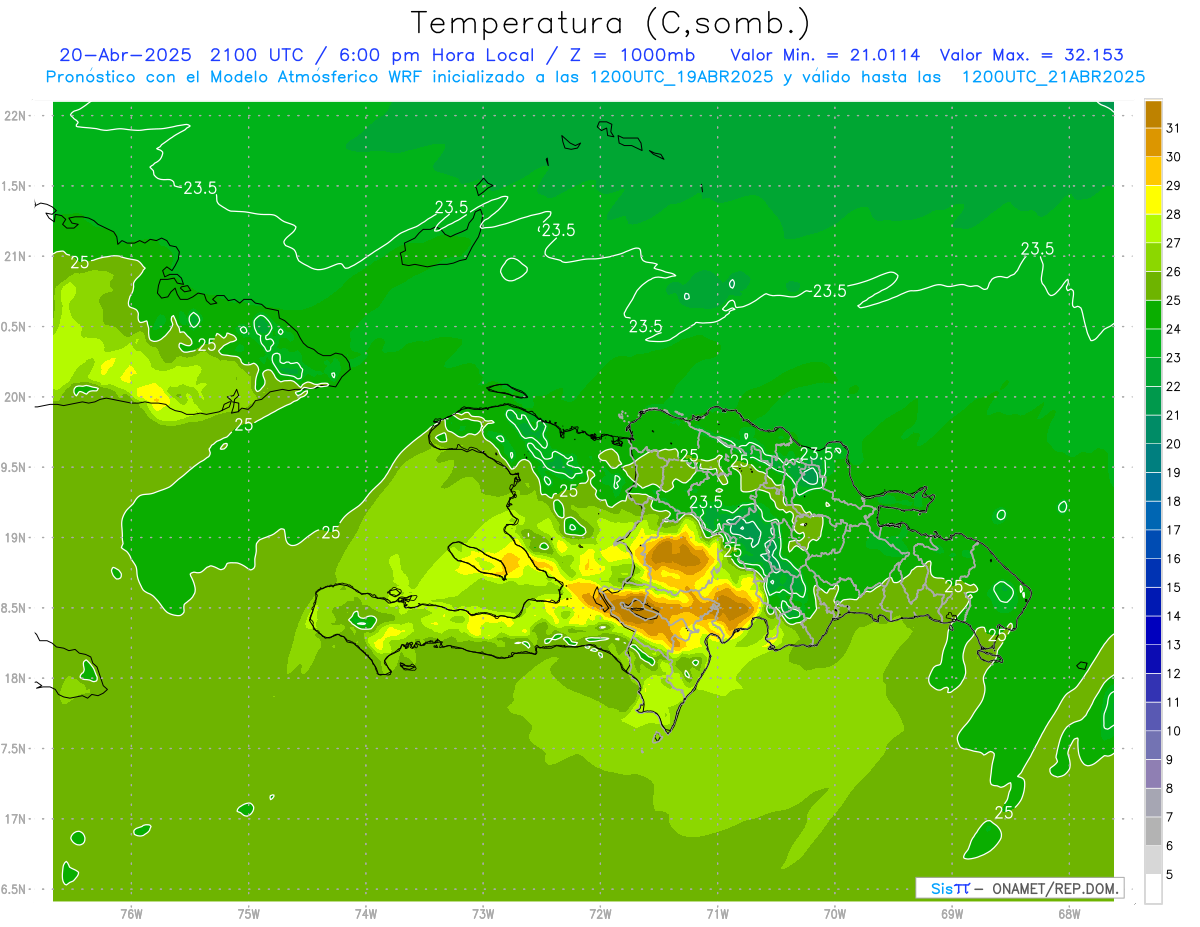Click the legend value "21" on the color scale
Viewport: 1200px width, 927px height.
(1173, 415)
